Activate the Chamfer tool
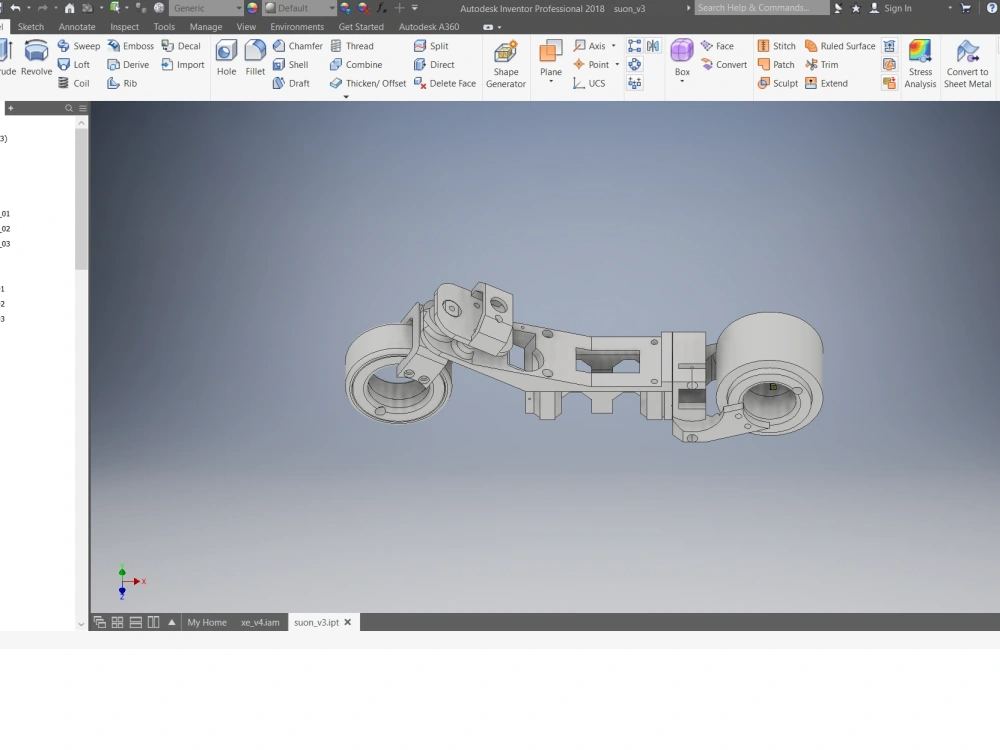The image size is (1000, 750). (297, 46)
